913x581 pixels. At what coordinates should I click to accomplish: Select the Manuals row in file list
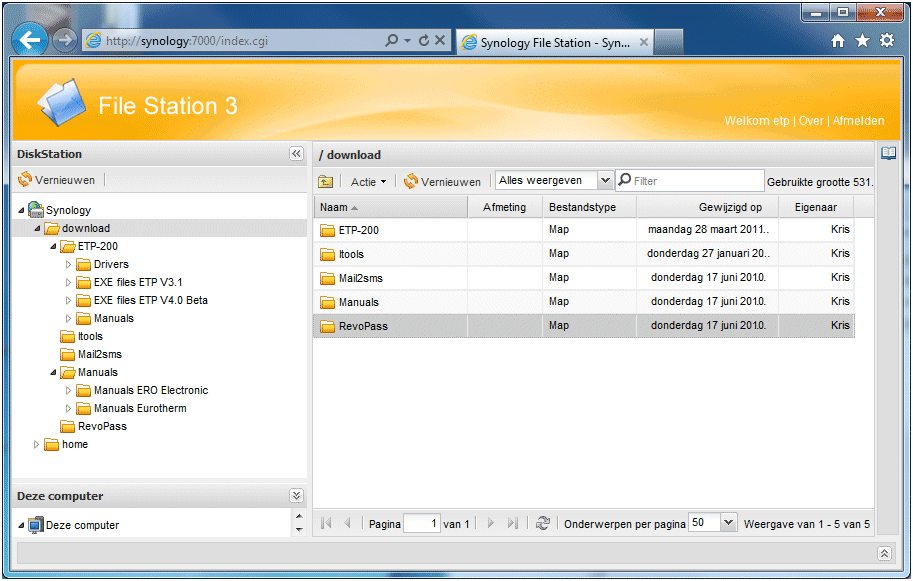(x=584, y=302)
